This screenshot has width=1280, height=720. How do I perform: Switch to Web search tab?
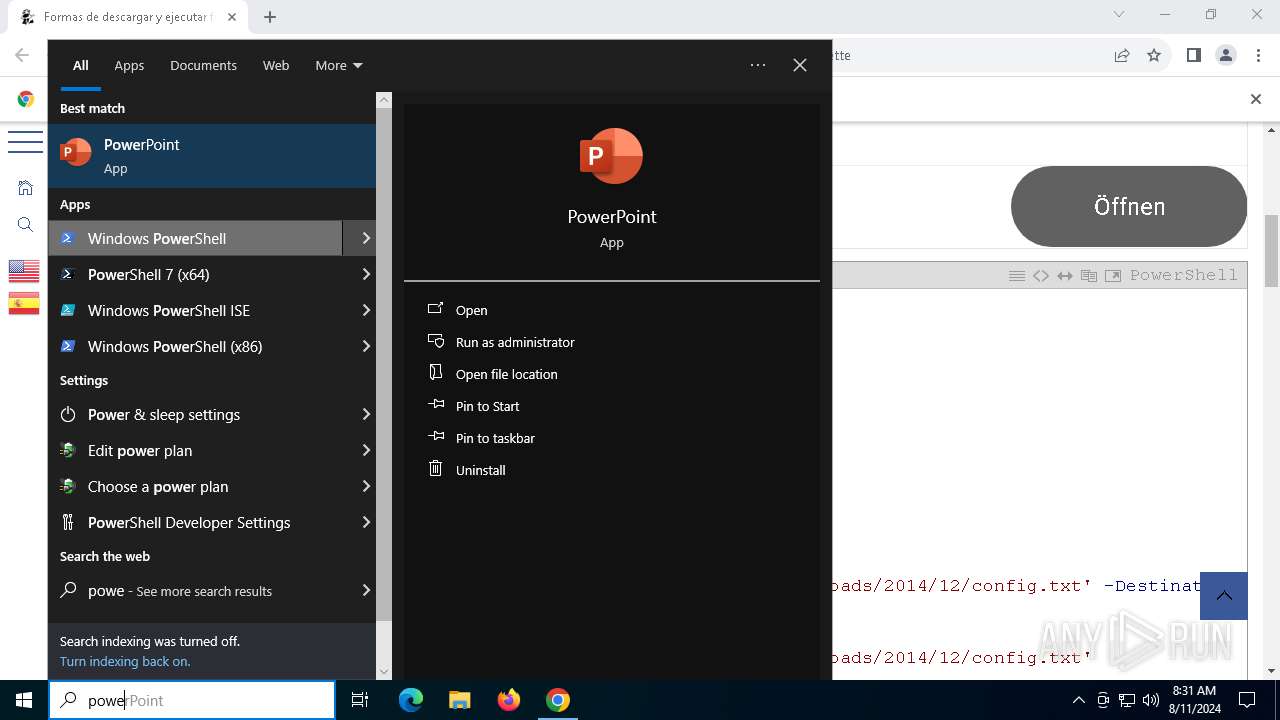(x=276, y=65)
